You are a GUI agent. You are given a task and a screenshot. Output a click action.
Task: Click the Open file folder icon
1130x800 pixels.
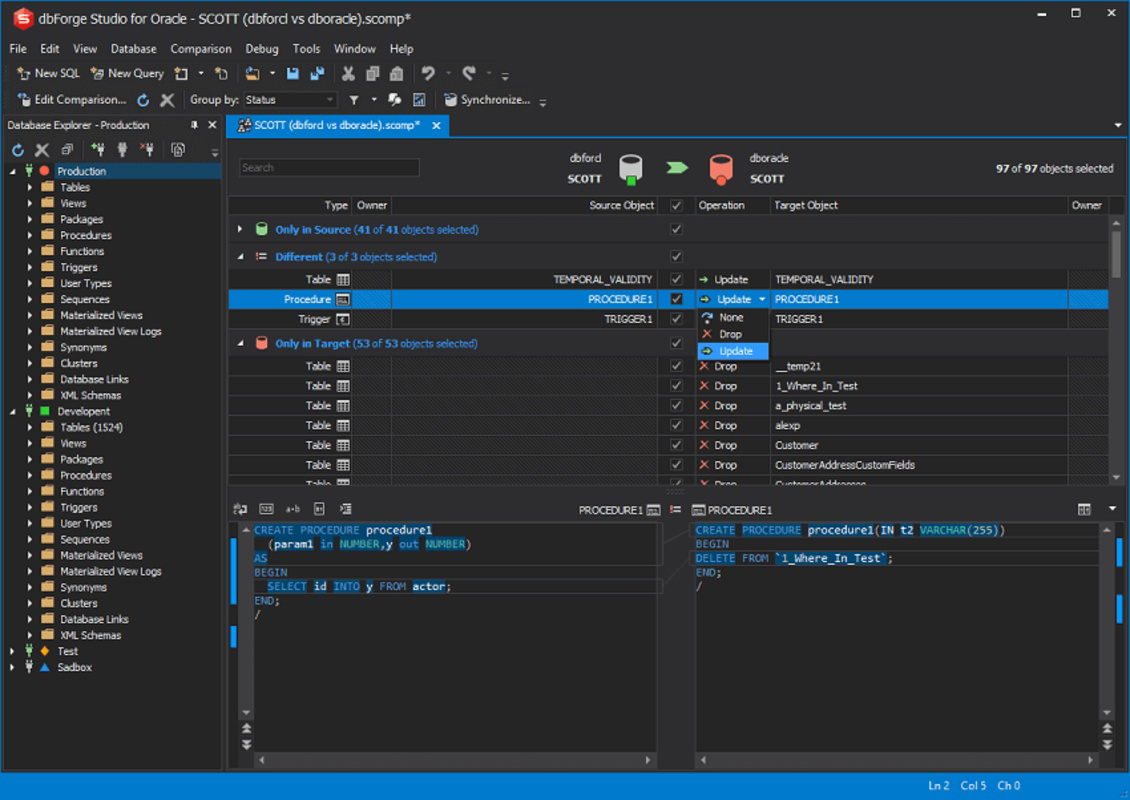(x=252, y=74)
